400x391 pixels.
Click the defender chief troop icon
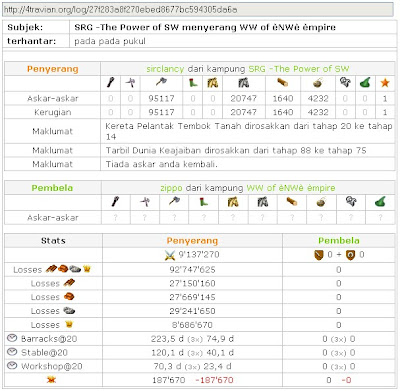pos(351,201)
